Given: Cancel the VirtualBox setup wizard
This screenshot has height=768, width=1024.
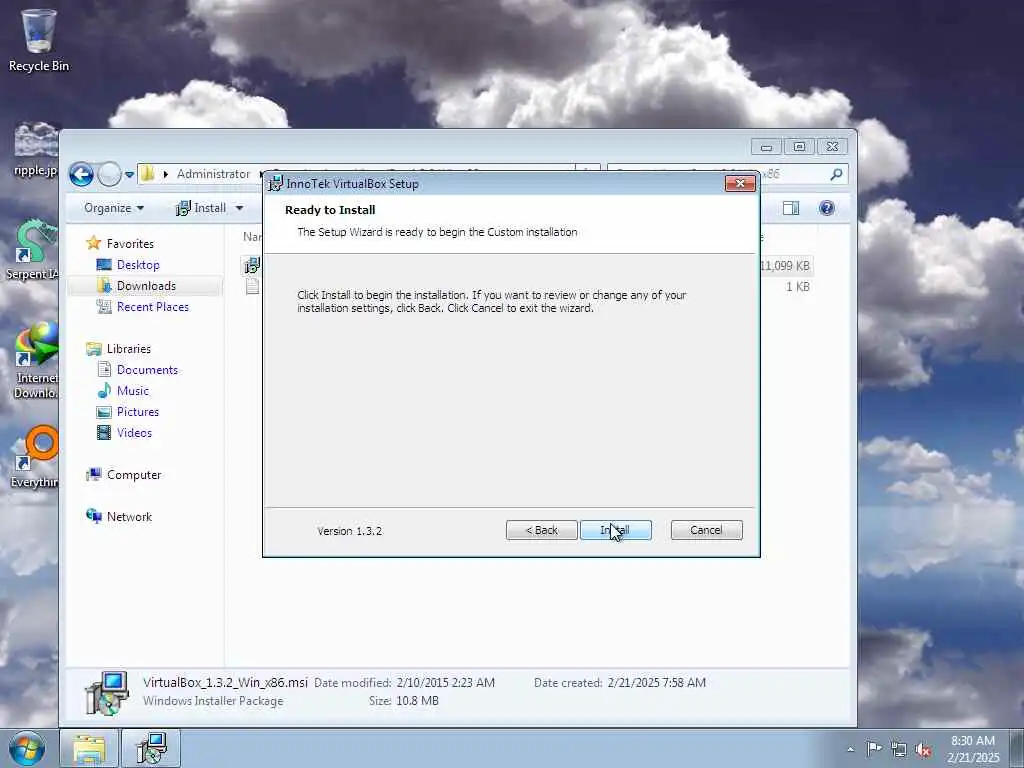Looking at the screenshot, I should (706, 530).
